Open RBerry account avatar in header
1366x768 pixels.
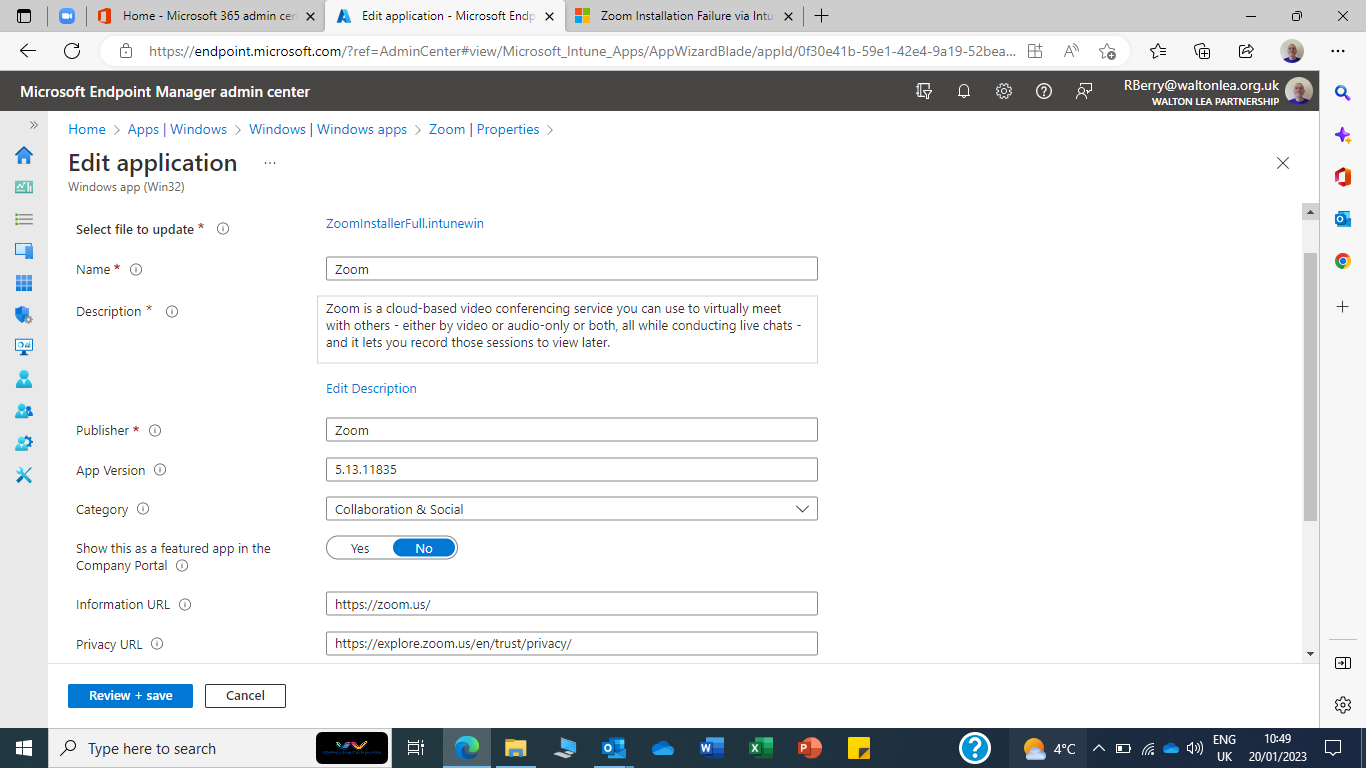(1299, 91)
